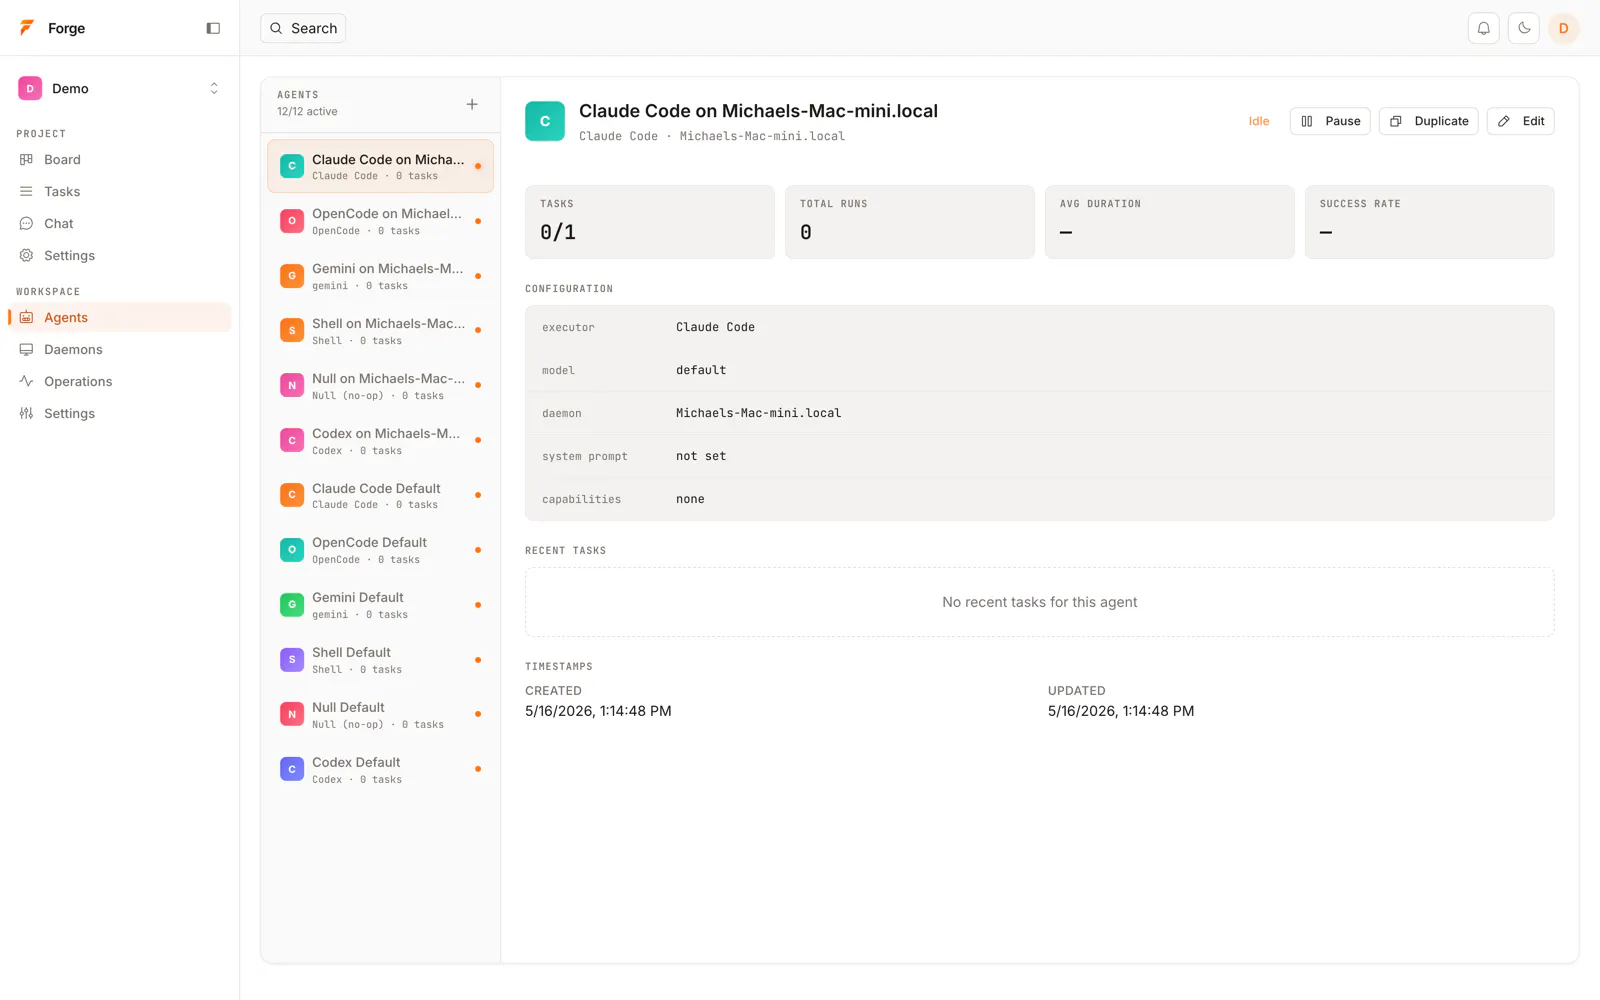The image size is (1600, 1000).
Task: Click the Tasks 0/1 stat card
Action: [x=650, y=222]
